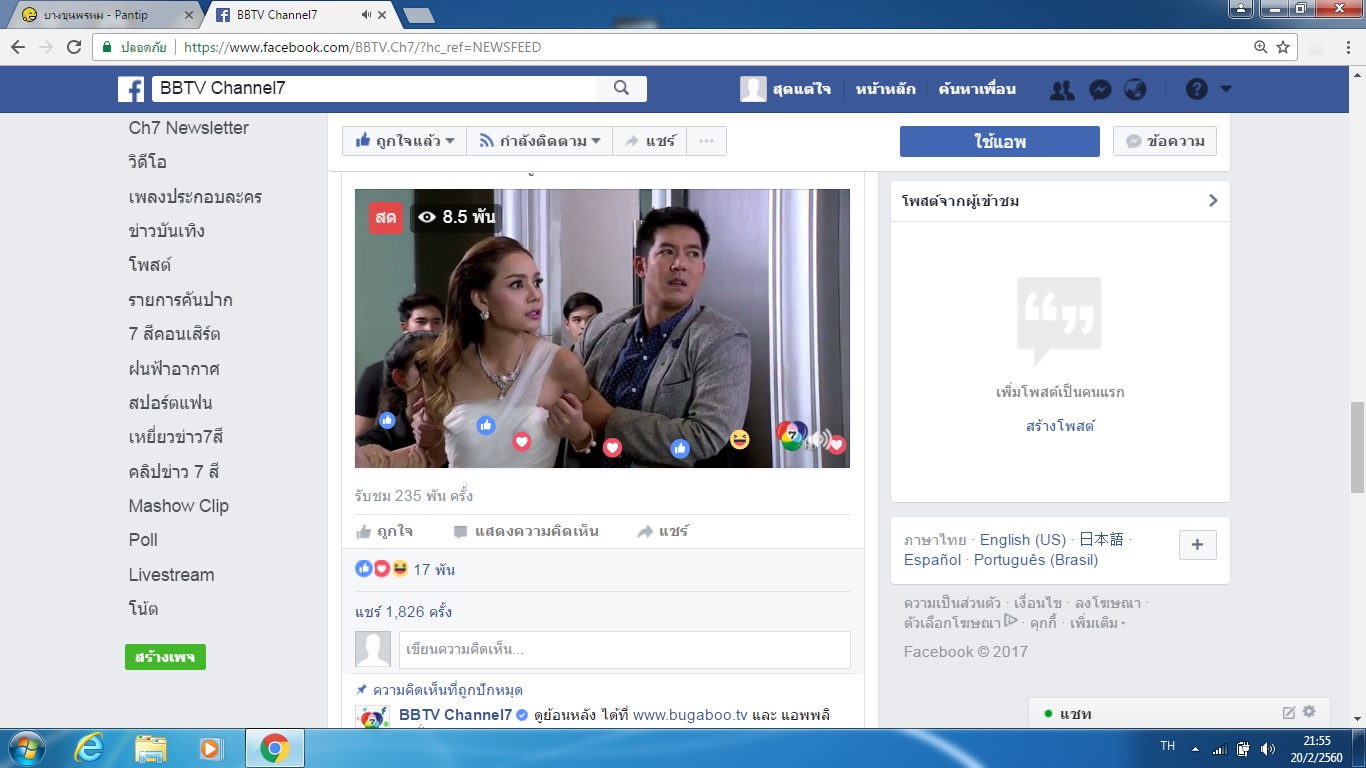Image resolution: width=1366 pixels, height=768 pixels.
Task: Open the more options ellipsis button
Action: (x=706, y=141)
